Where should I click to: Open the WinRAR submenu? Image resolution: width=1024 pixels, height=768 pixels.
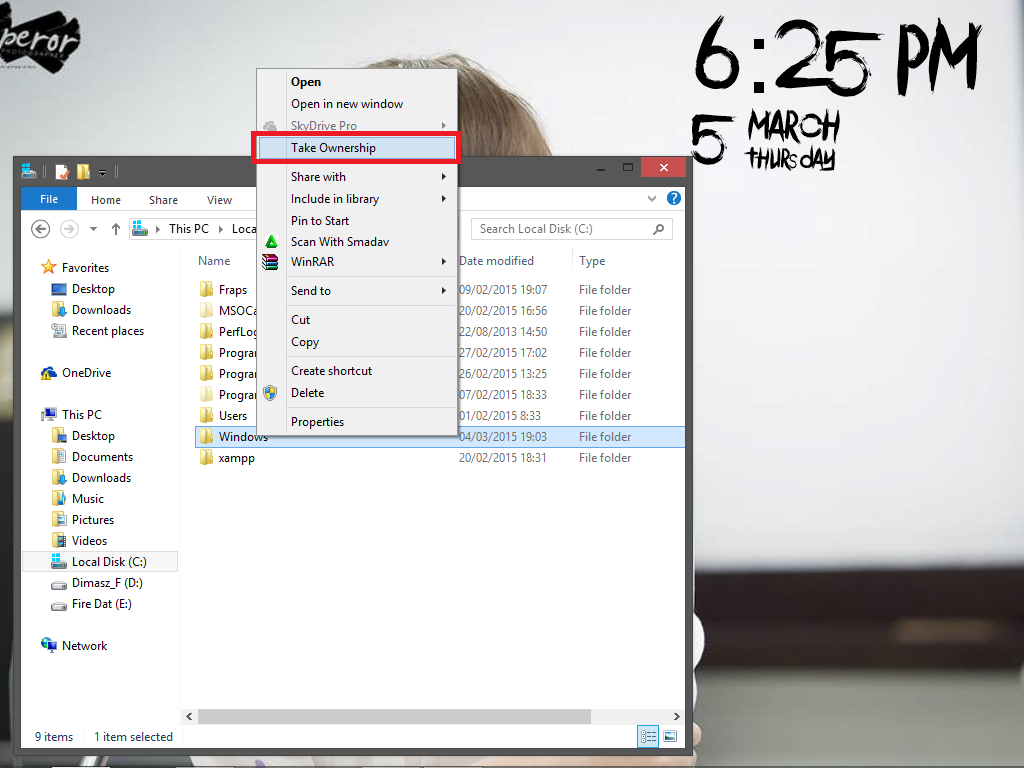[357, 261]
